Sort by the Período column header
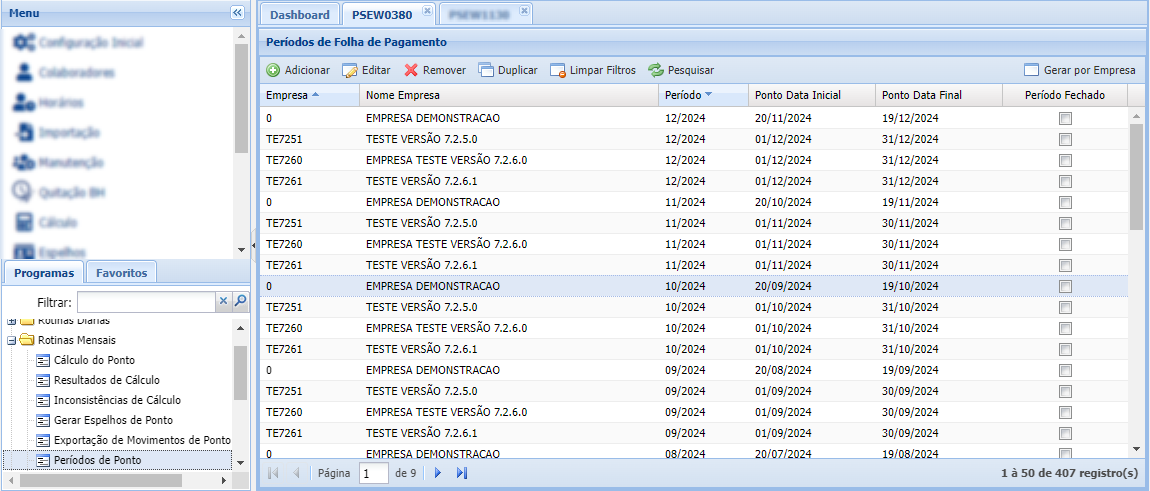The image size is (1150, 491). click(x=684, y=96)
